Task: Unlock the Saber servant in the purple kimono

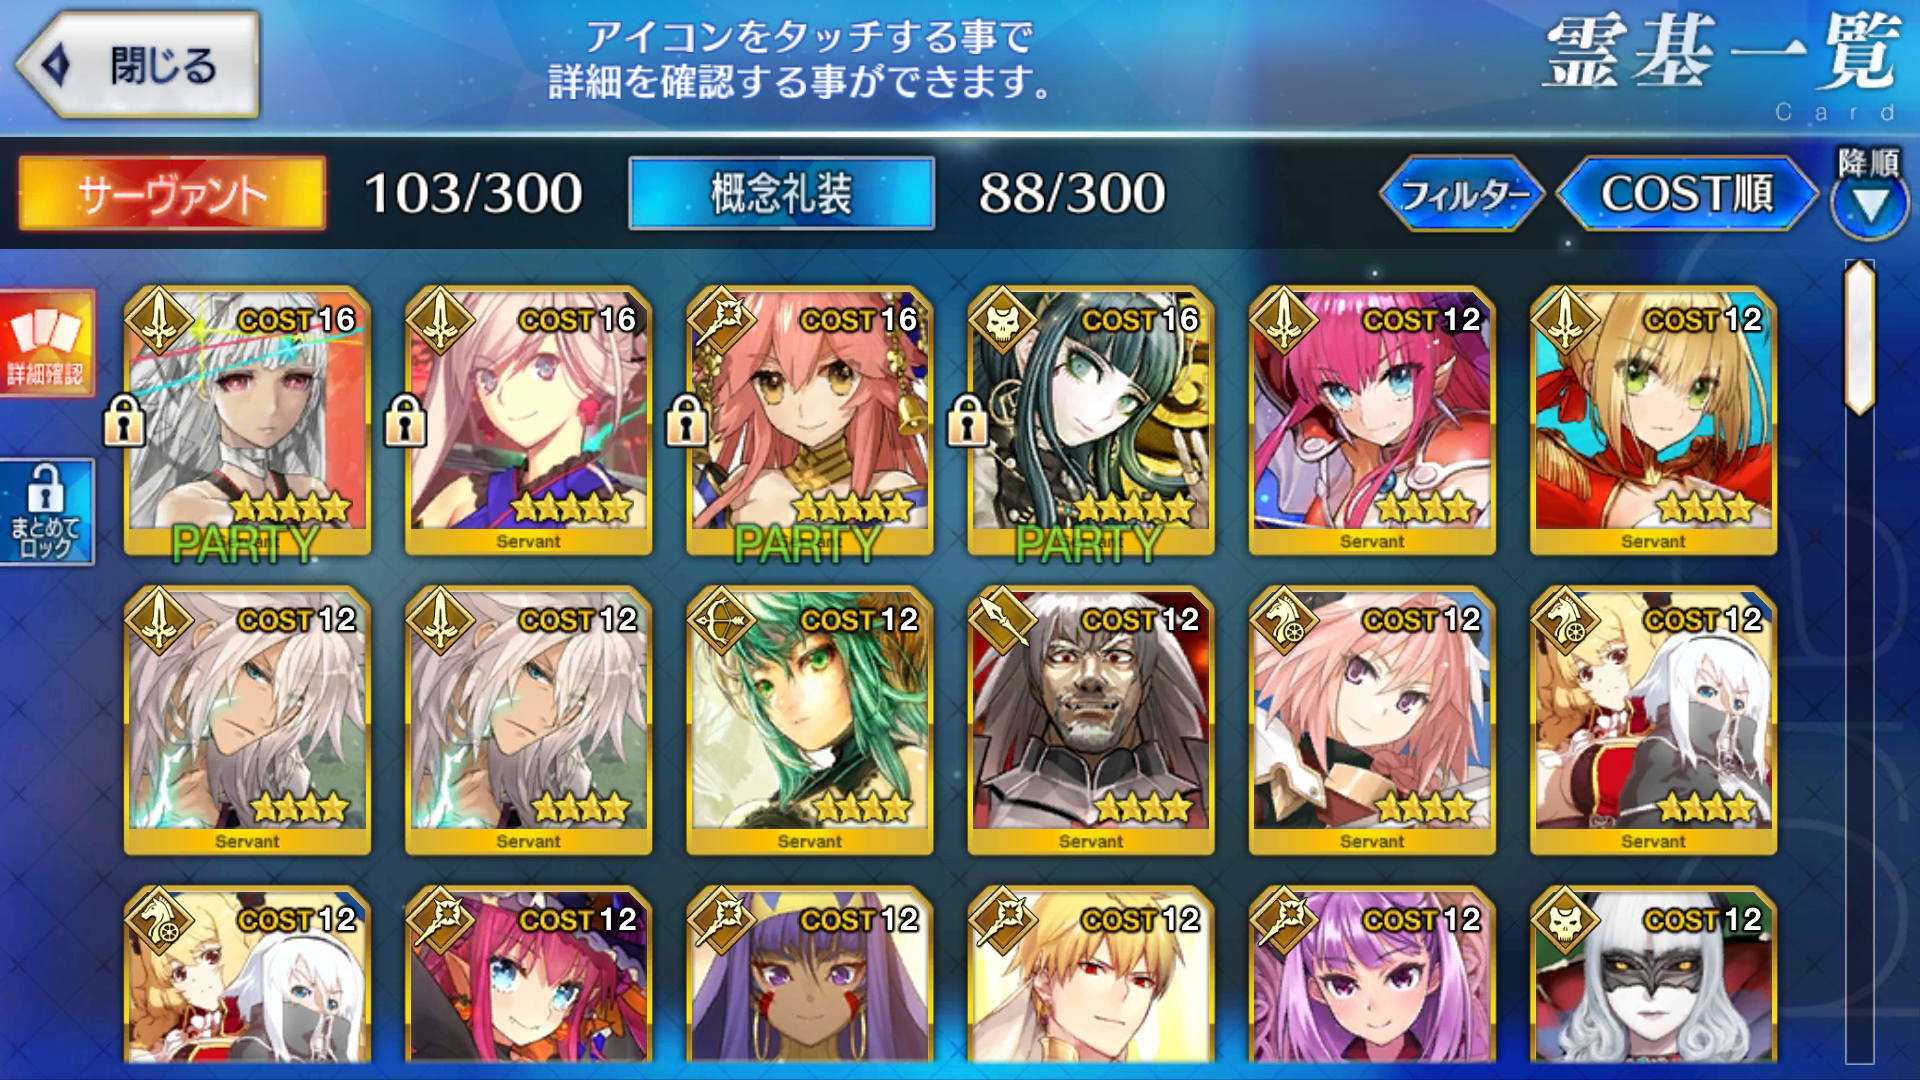Action: pyautogui.click(x=405, y=420)
